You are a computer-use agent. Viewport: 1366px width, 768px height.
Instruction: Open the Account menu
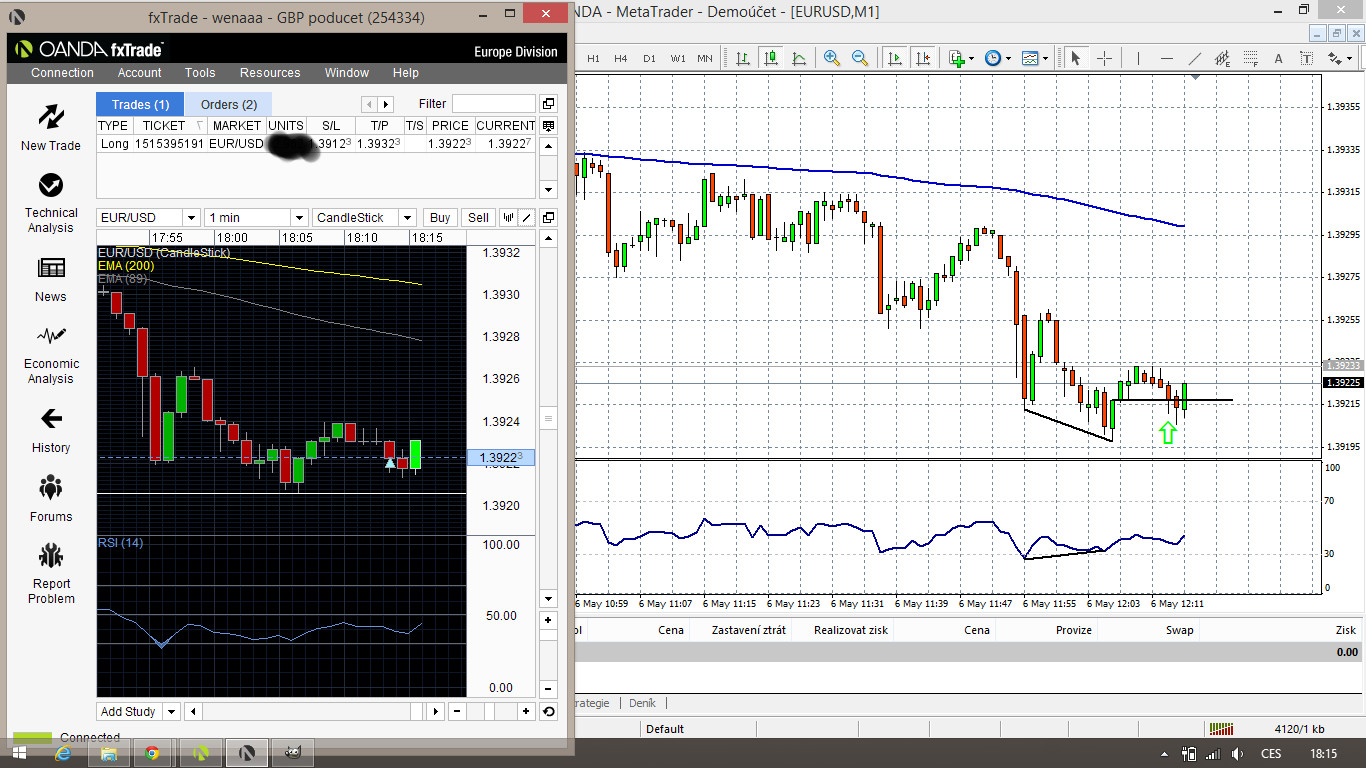(139, 73)
